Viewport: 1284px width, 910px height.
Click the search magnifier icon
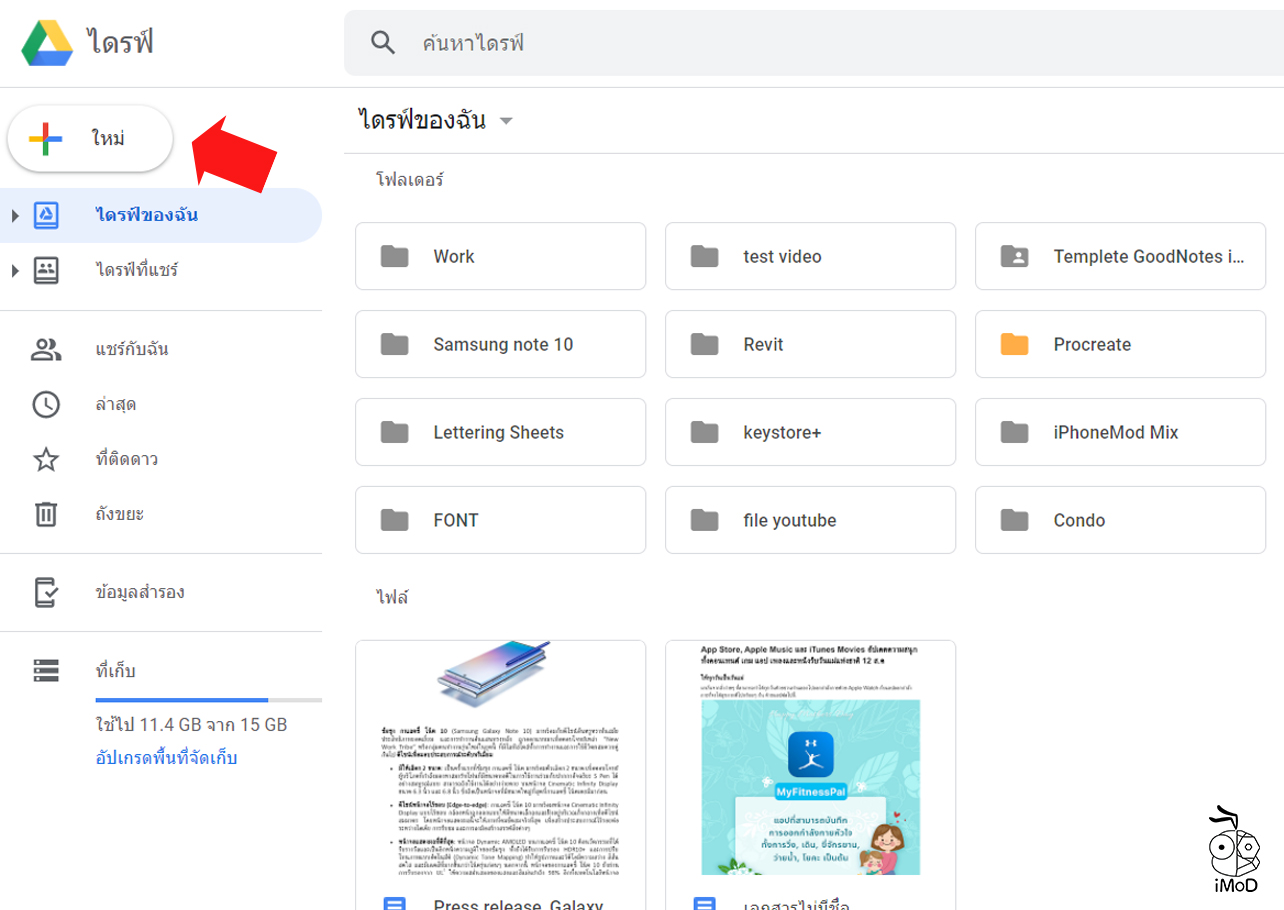(383, 42)
